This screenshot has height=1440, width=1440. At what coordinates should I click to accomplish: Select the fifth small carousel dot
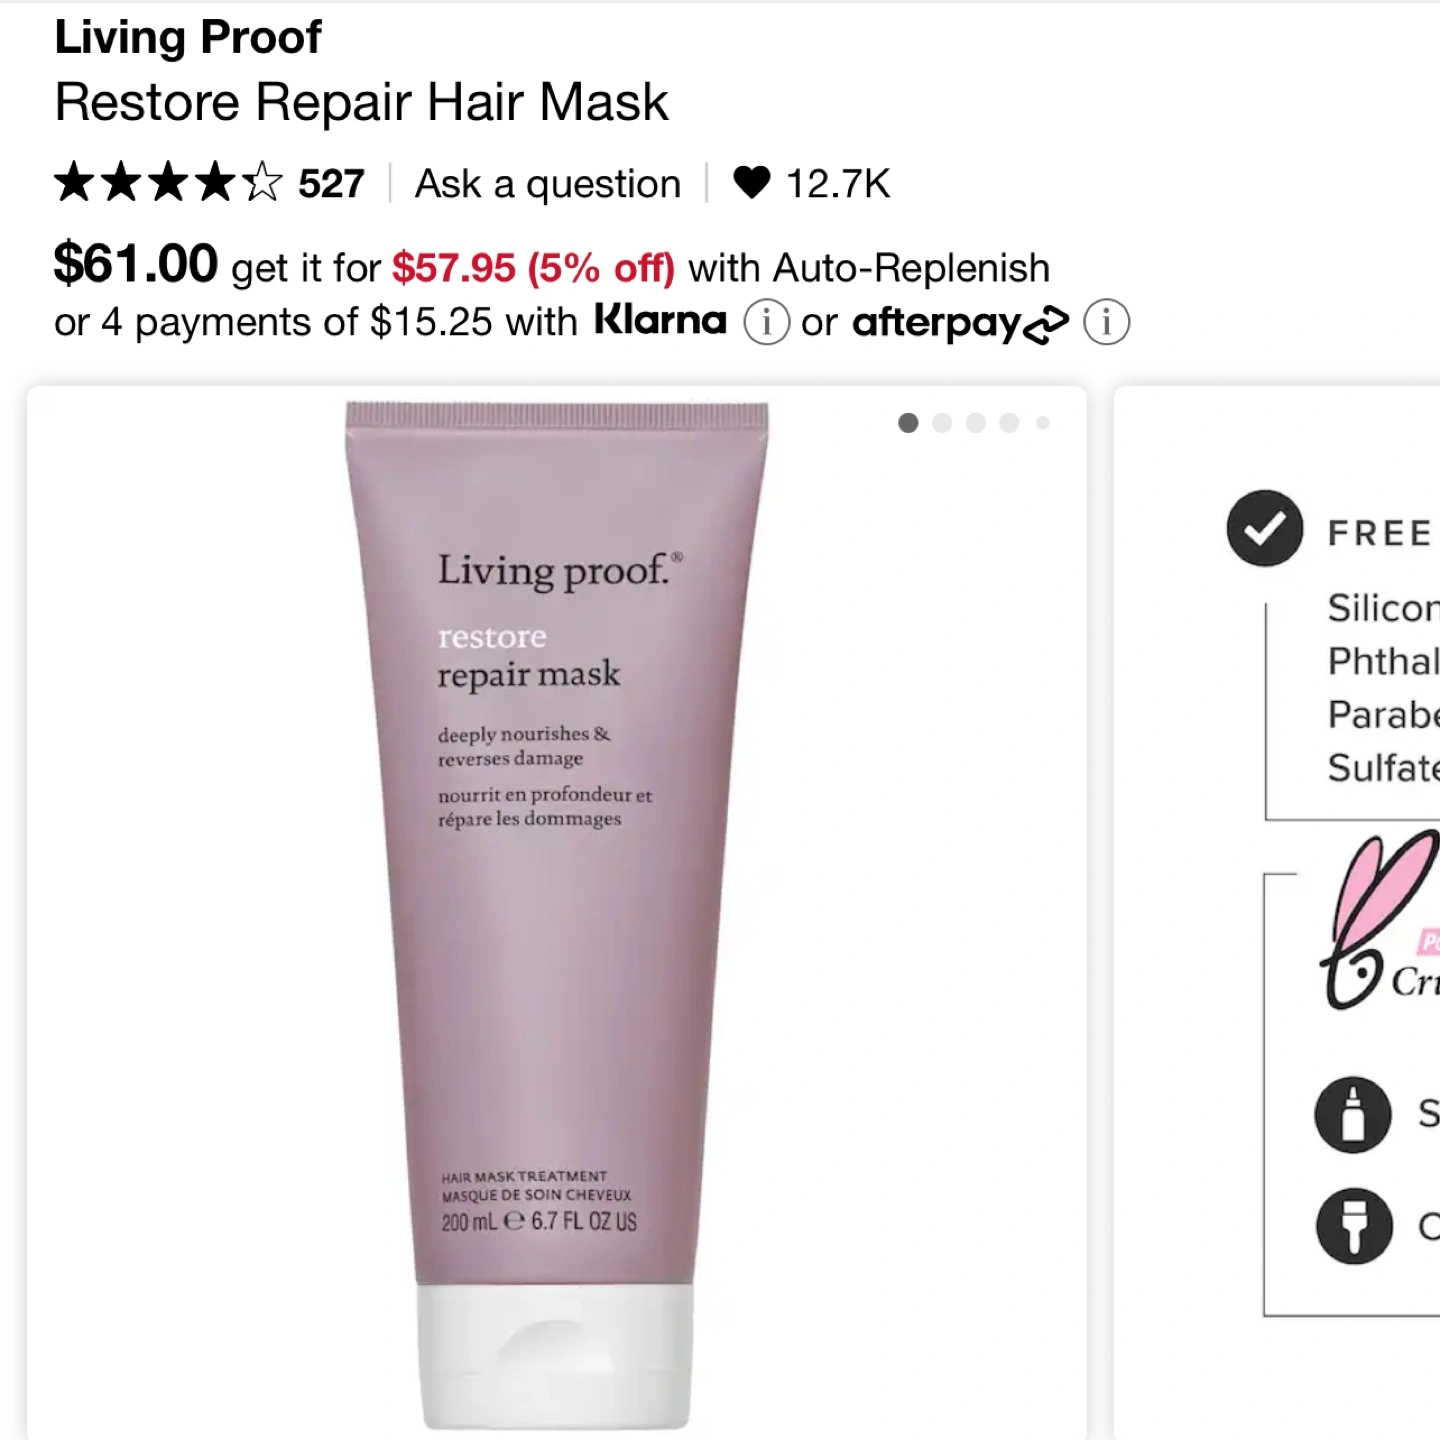point(1043,423)
